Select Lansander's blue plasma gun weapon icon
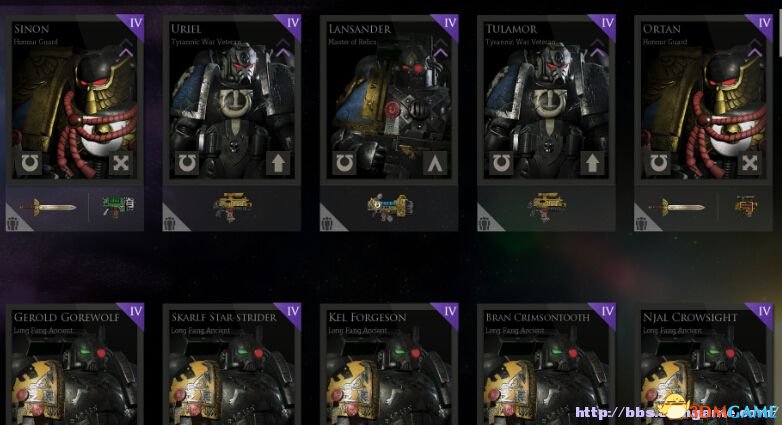Screen dimensions: 782x425 (390, 207)
